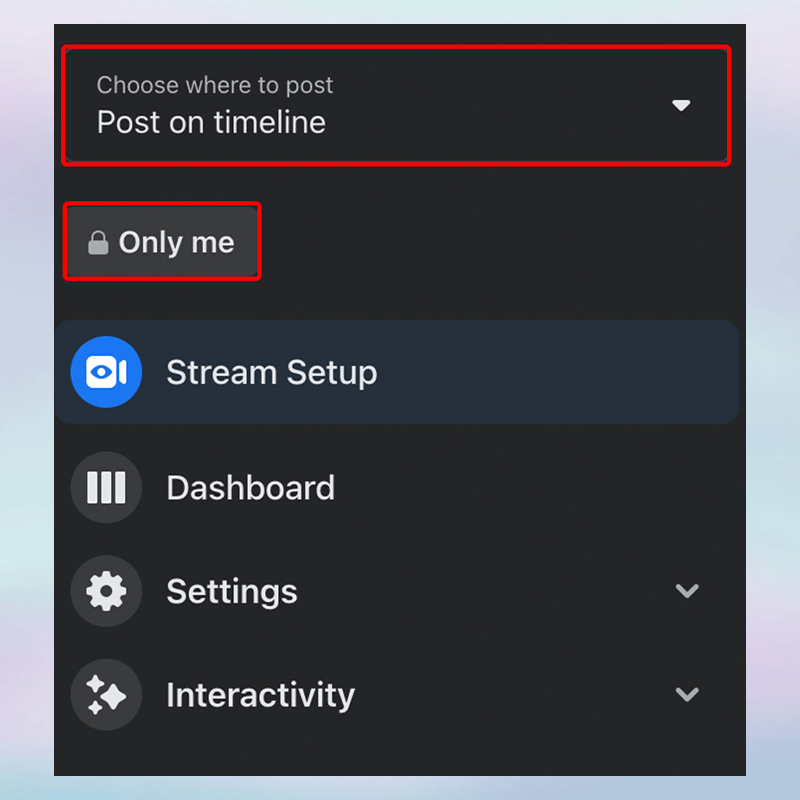Click the Post on timeline option
Screen dimensions: 800x800
[x=210, y=122]
